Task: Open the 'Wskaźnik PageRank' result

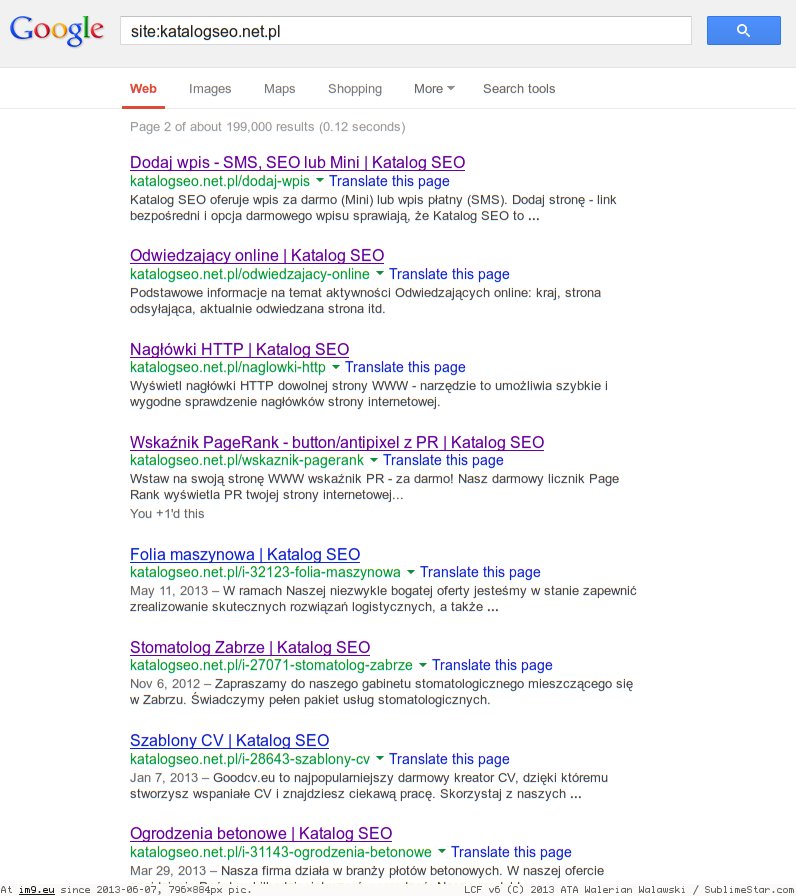Action: point(337,442)
